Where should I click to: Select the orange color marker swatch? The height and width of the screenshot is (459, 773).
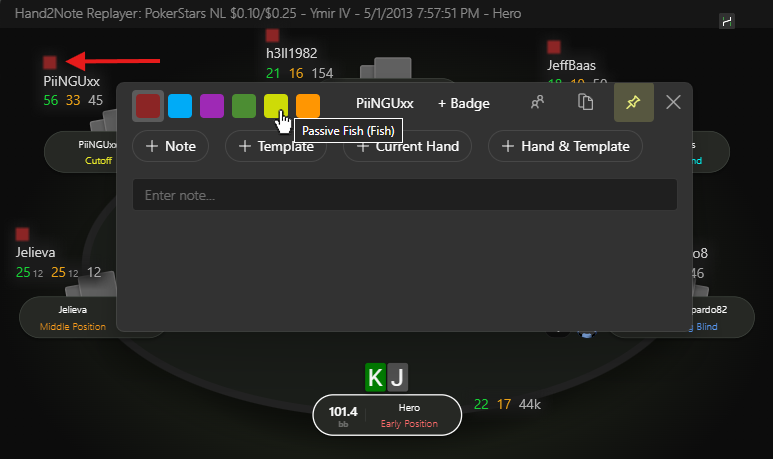tap(308, 106)
